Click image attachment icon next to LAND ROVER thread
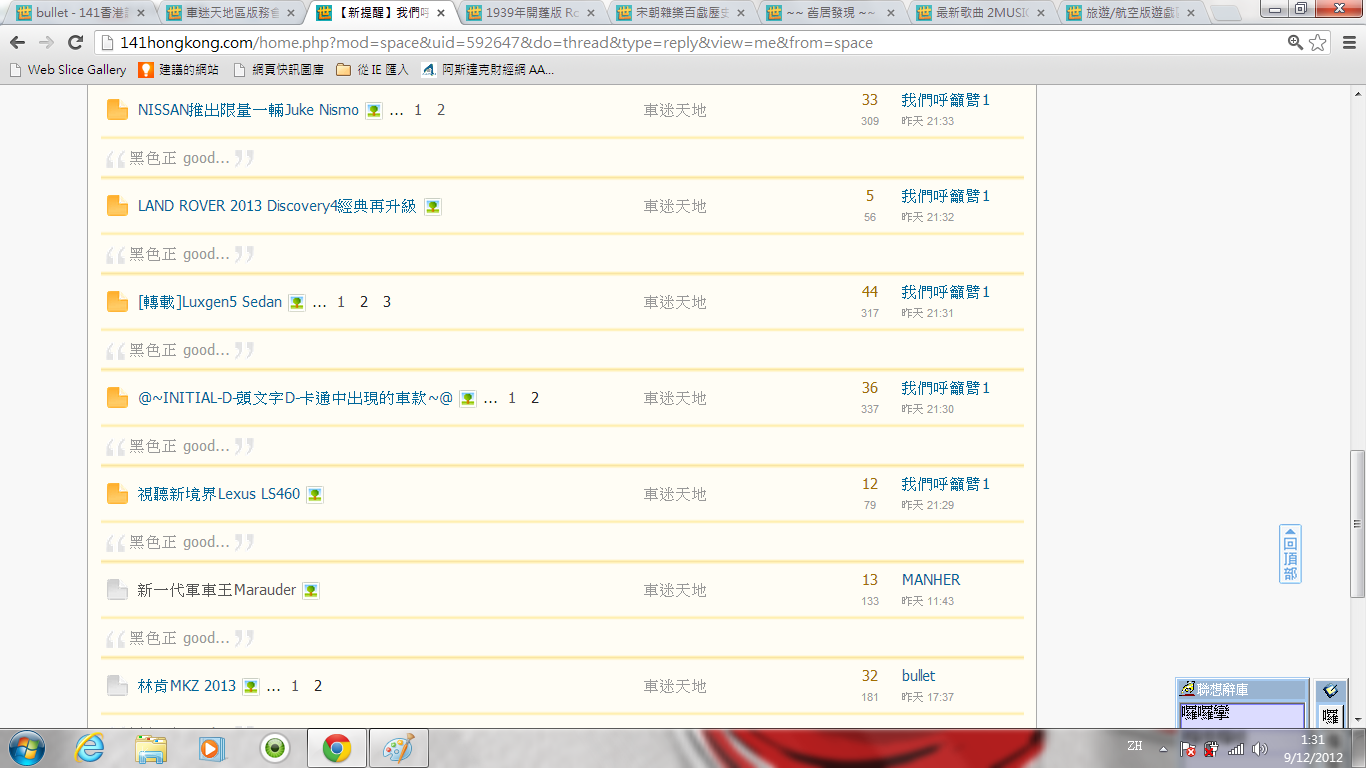The width and height of the screenshot is (1366, 768). (x=432, y=207)
